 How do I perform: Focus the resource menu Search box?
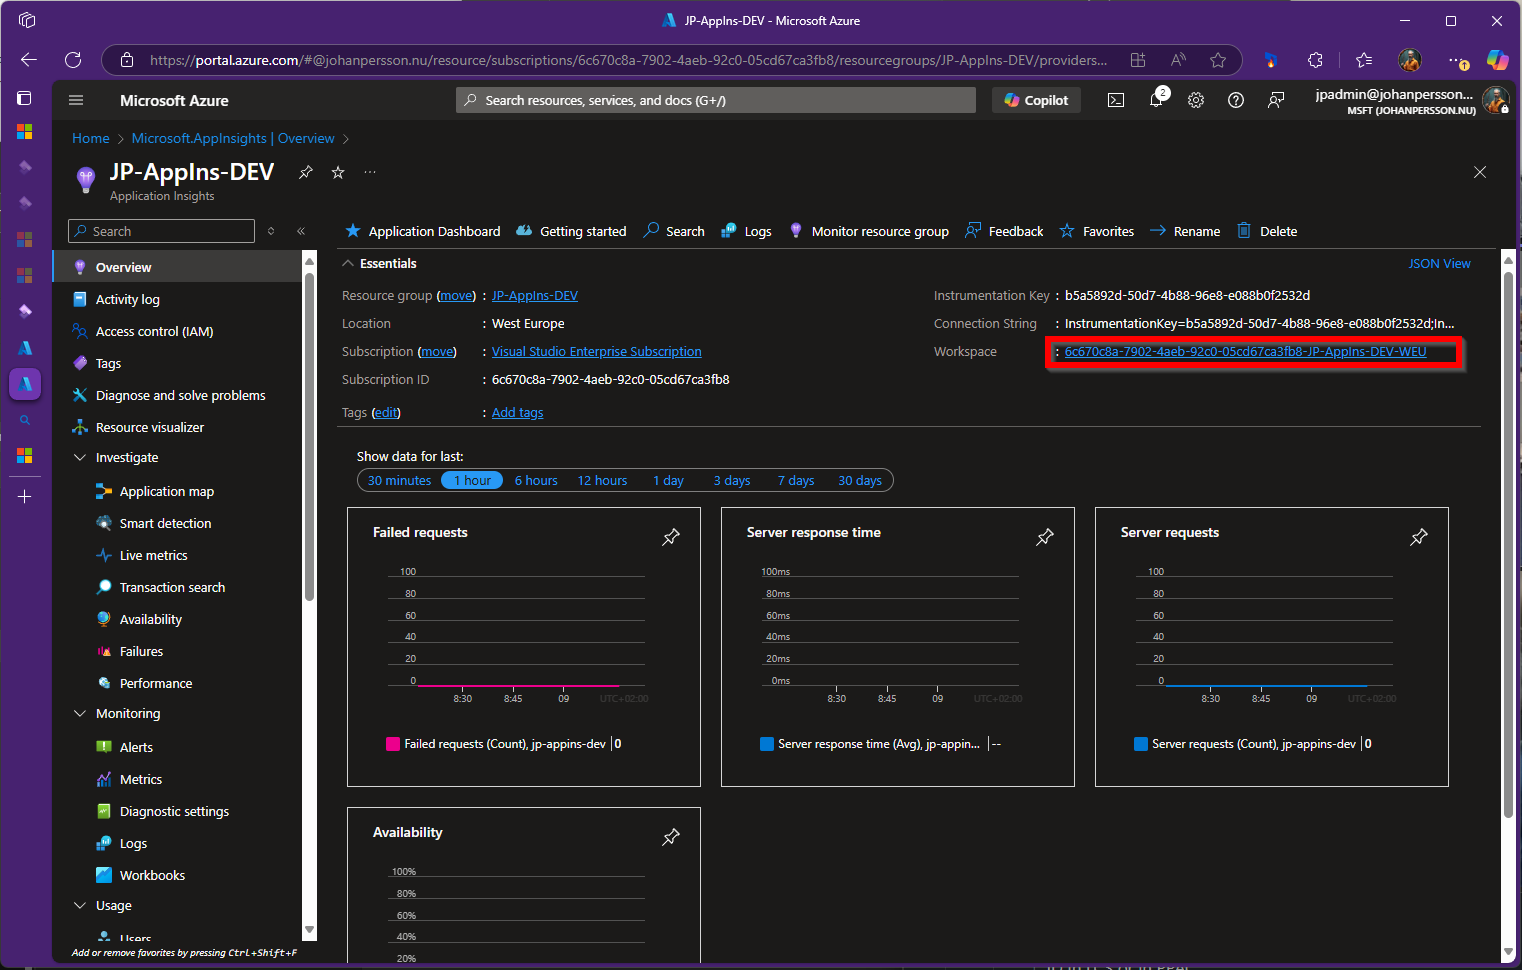162,231
